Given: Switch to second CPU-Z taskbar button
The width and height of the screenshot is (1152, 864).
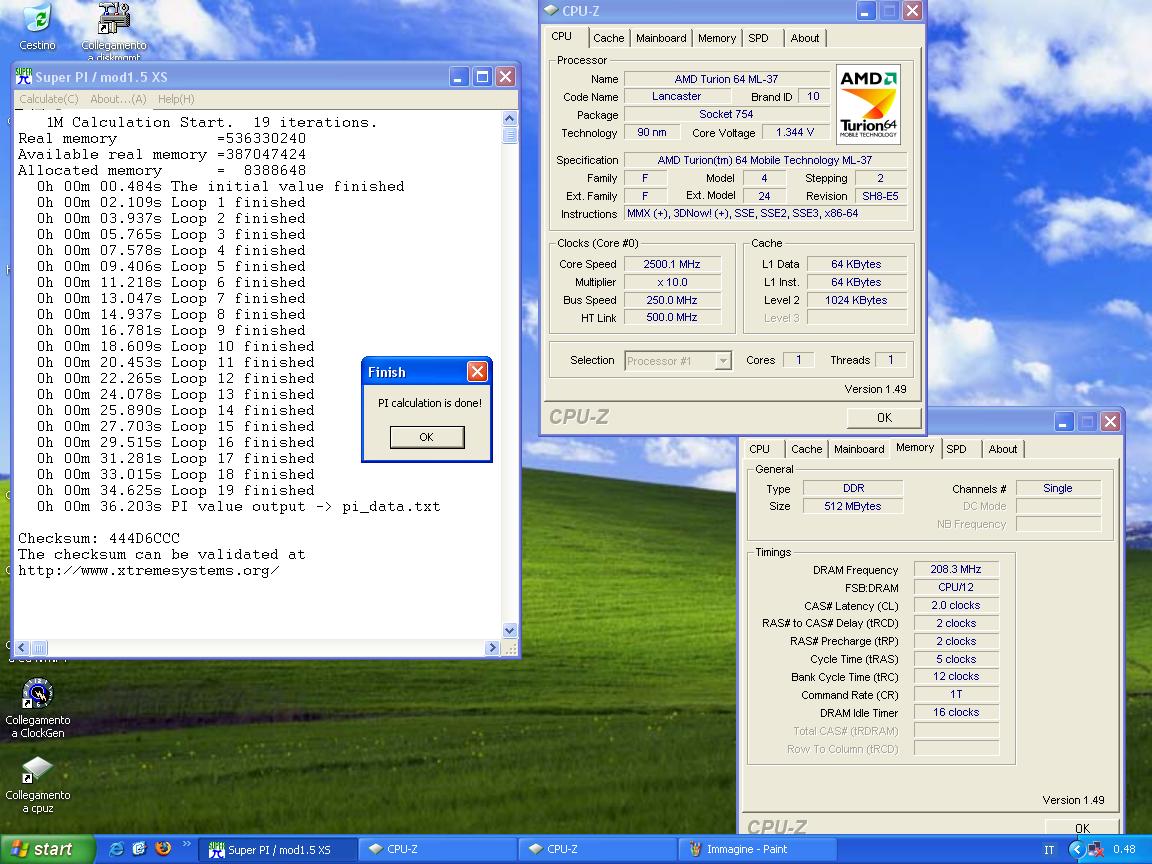Looking at the screenshot, I should (596, 849).
